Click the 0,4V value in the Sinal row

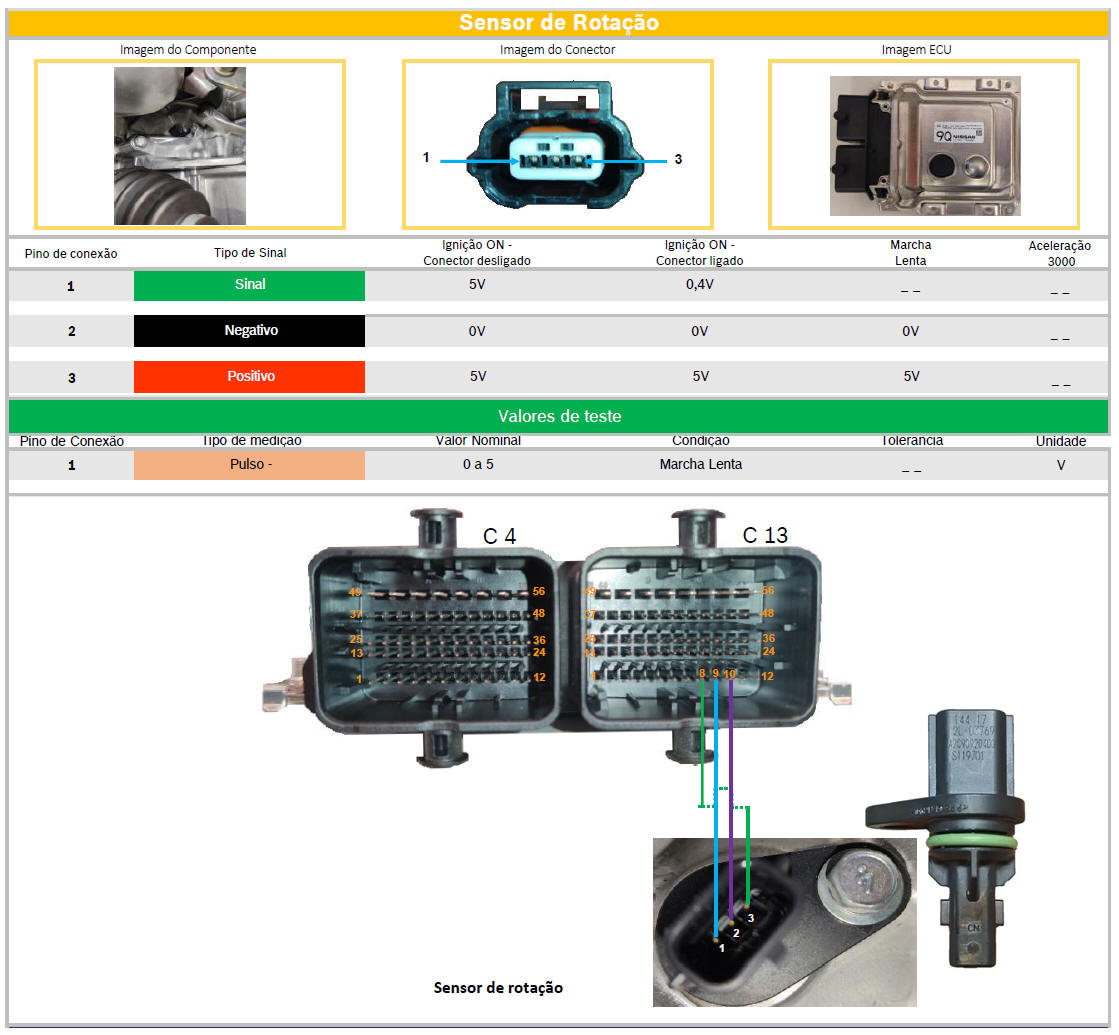(x=699, y=285)
